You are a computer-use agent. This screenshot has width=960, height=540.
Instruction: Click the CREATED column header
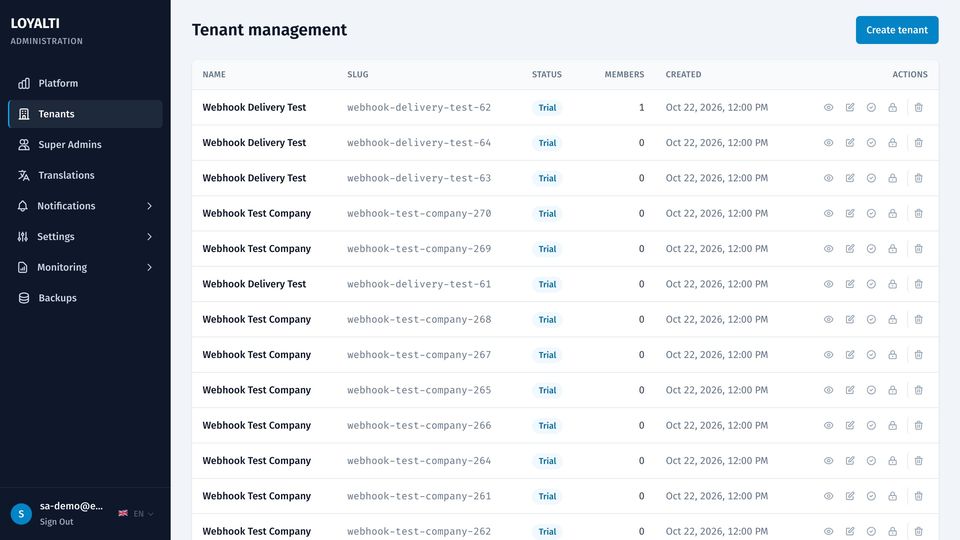click(x=683, y=74)
